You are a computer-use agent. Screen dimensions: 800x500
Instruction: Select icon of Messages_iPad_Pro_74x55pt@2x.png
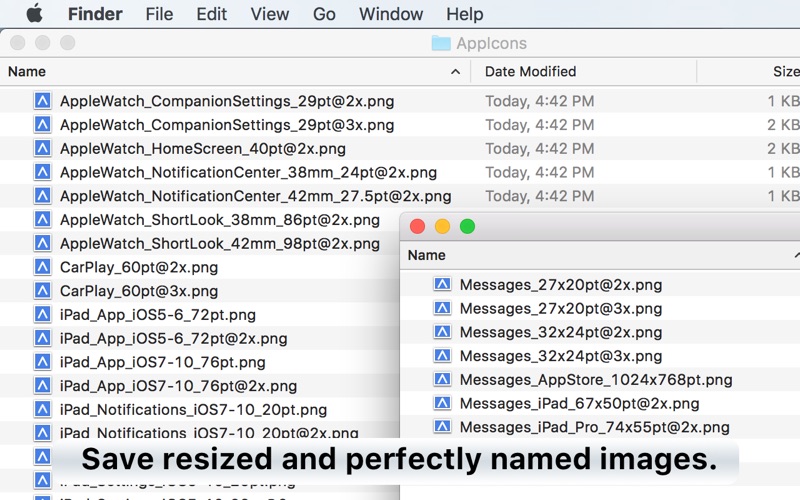pos(442,426)
